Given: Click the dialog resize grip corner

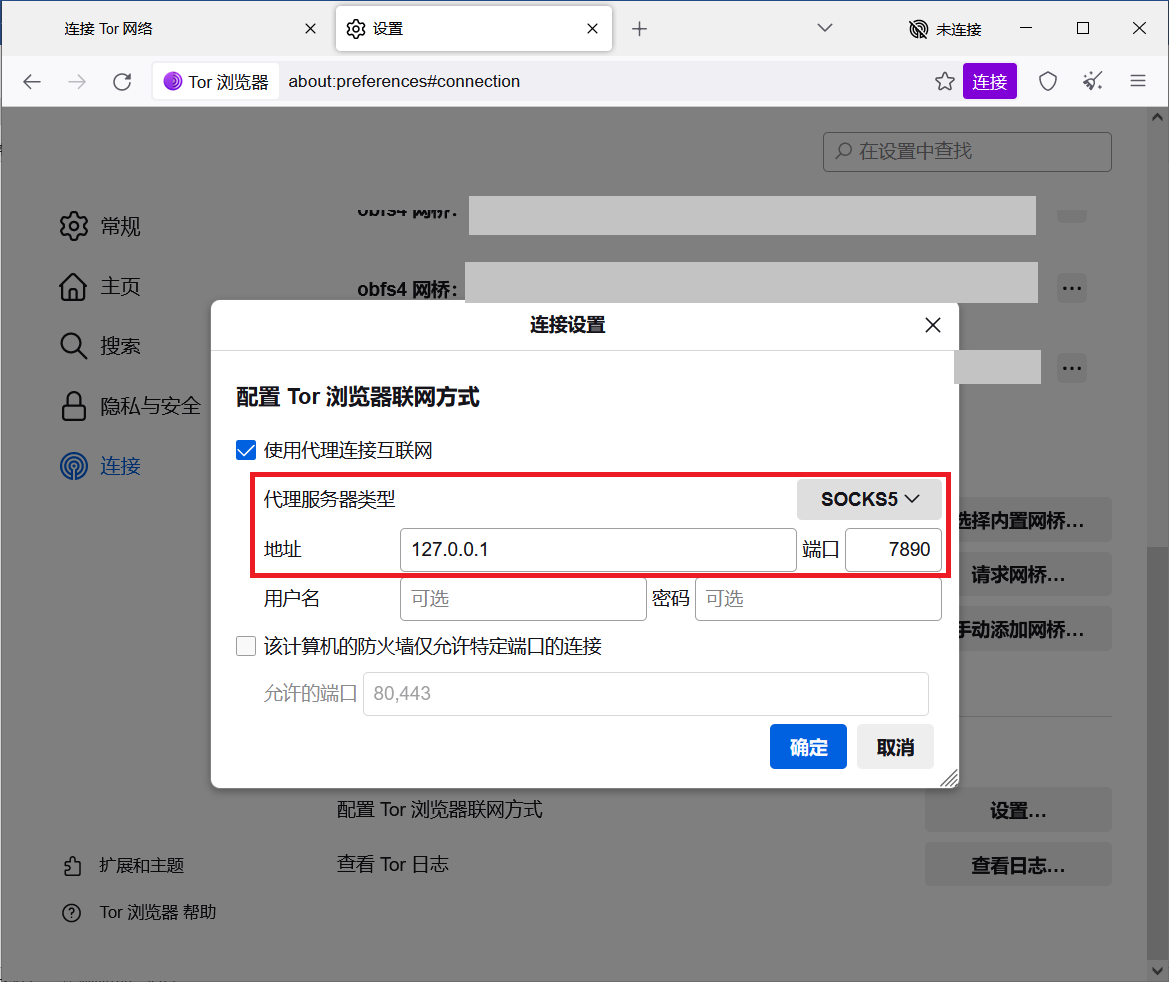Looking at the screenshot, I should (948, 778).
